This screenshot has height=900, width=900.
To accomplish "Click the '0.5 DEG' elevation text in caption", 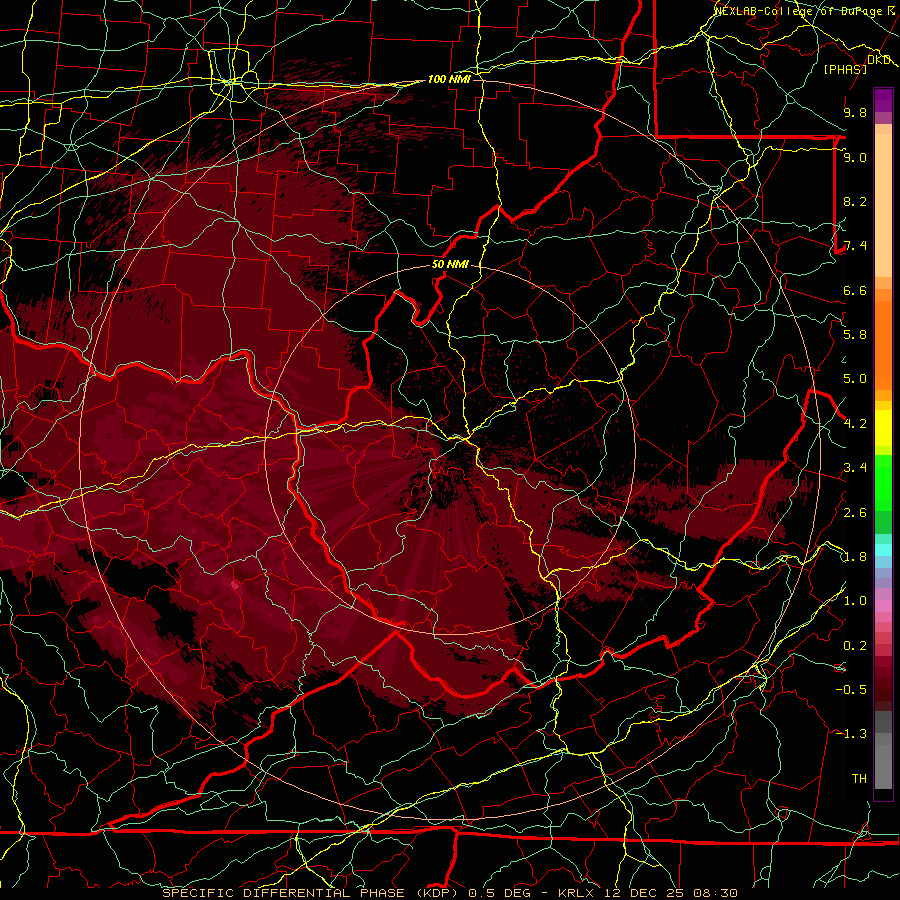I will pyautogui.click(x=499, y=893).
